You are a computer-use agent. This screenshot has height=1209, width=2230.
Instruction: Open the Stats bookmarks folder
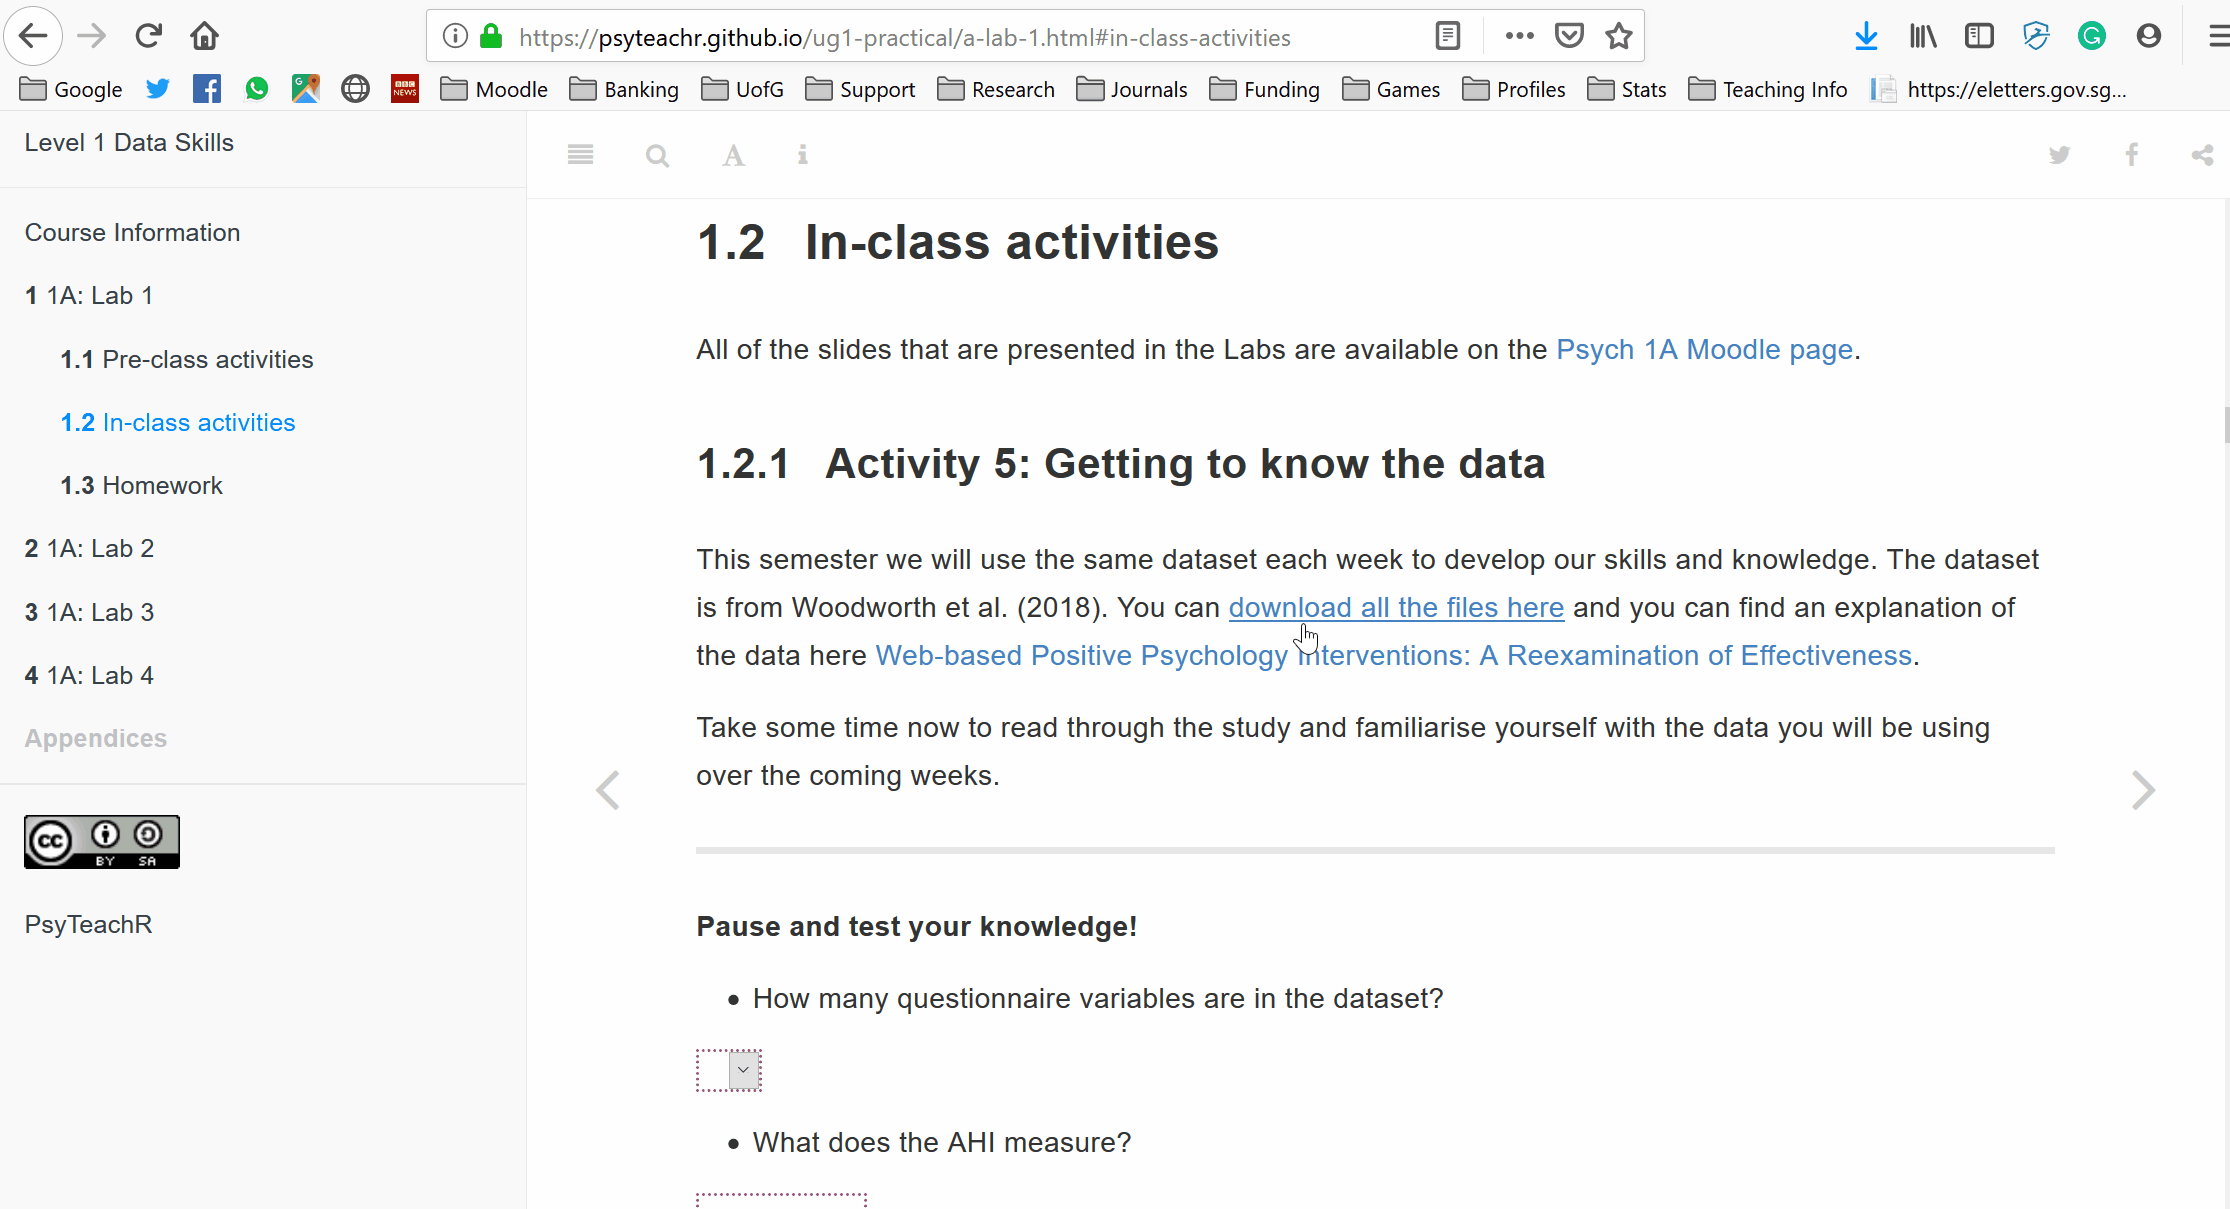click(1626, 89)
